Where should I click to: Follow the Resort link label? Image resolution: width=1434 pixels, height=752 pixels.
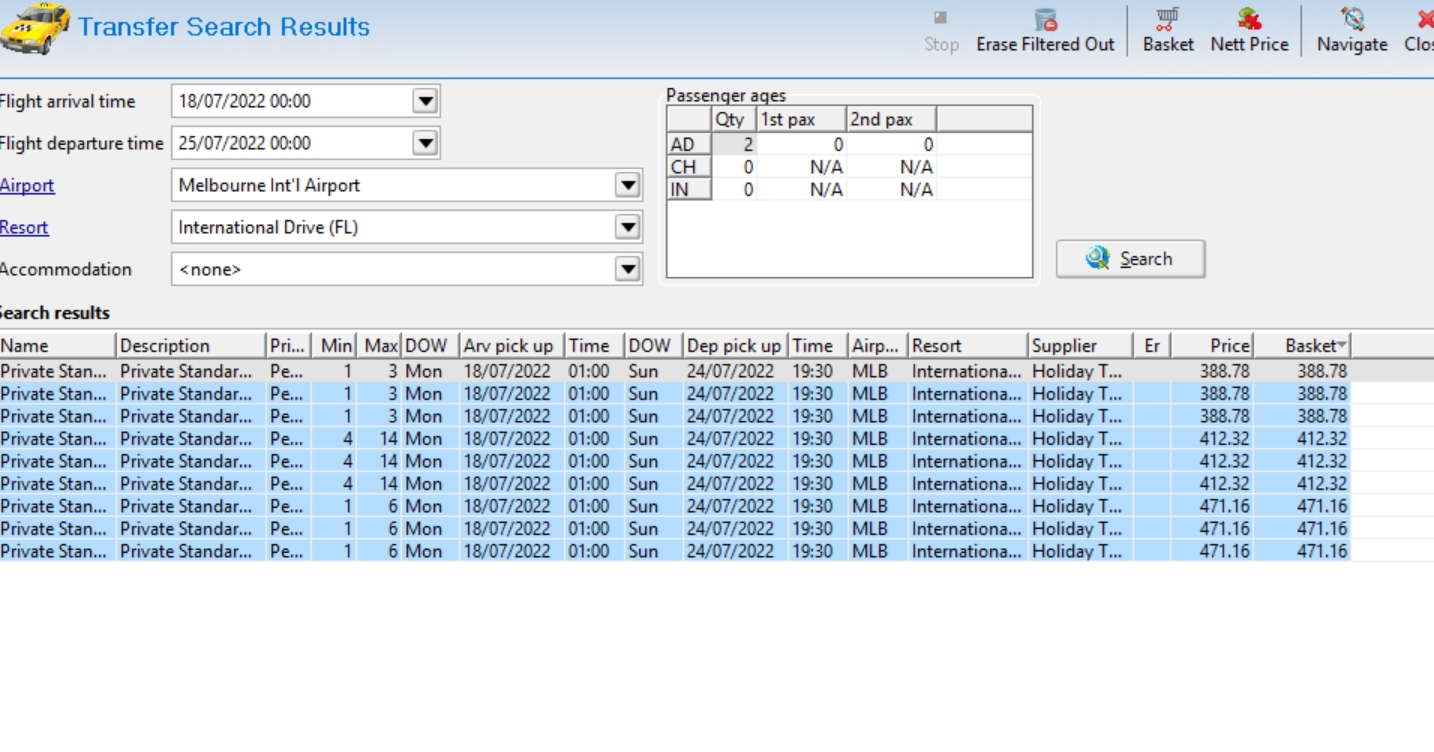[x=24, y=227]
